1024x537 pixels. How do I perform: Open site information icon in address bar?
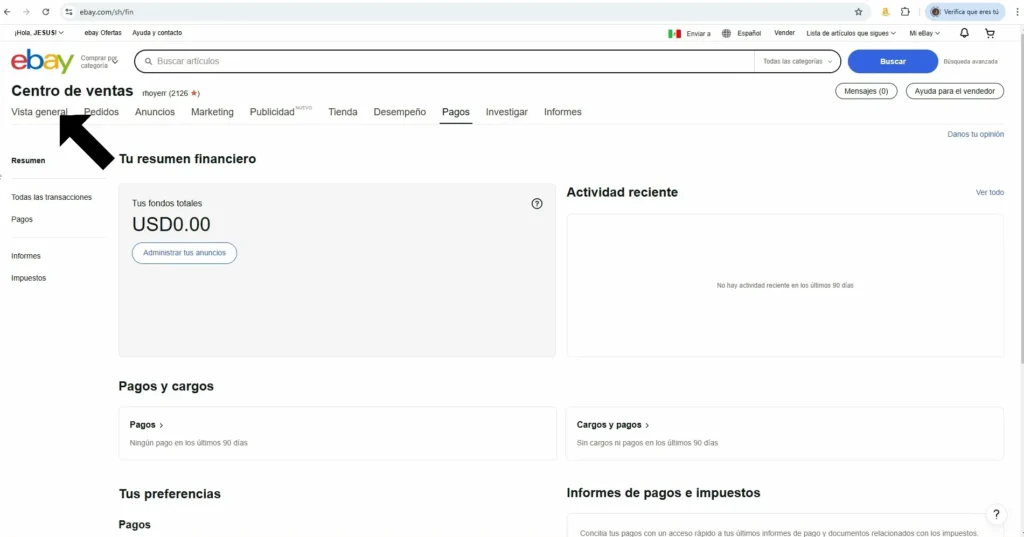(x=69, y=12)
